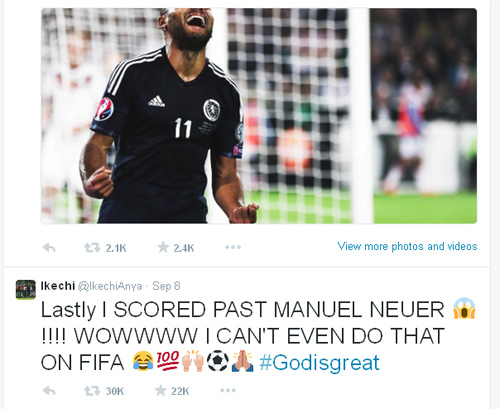Viewport: 500px width, 409px height.
Task: Favorite the photo tweet with 2.4K stars
Action: pos(163,247)
